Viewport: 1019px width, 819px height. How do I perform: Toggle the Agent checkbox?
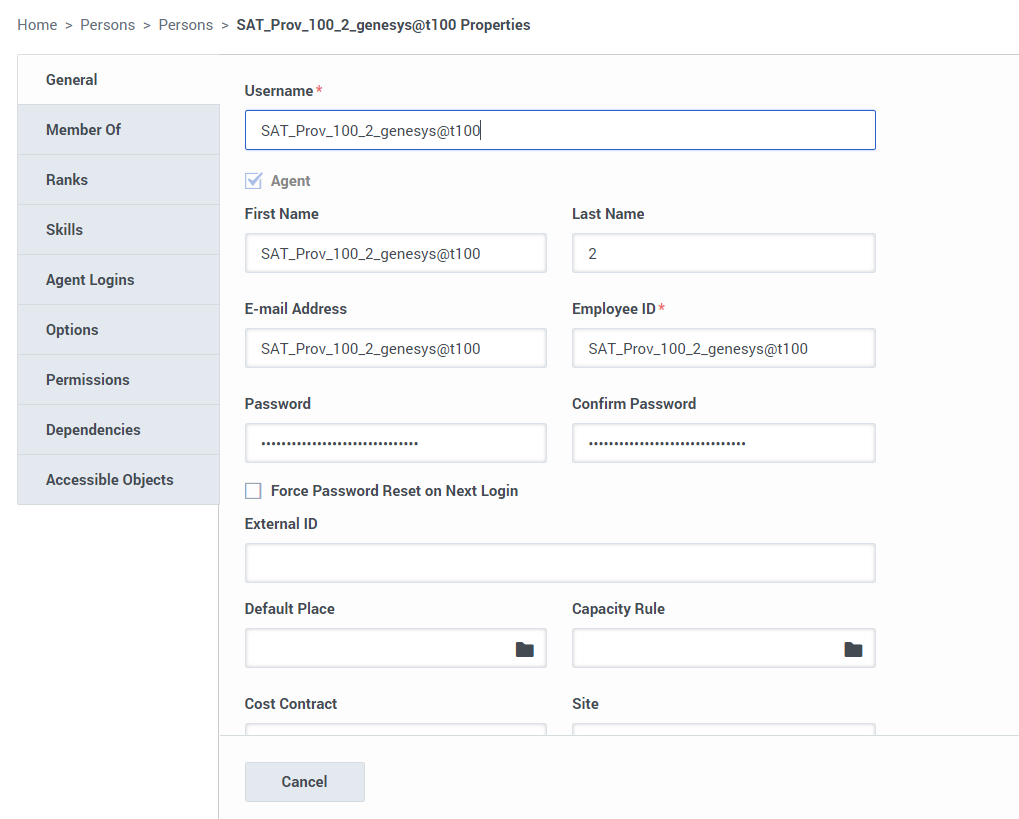click(253, 181)
